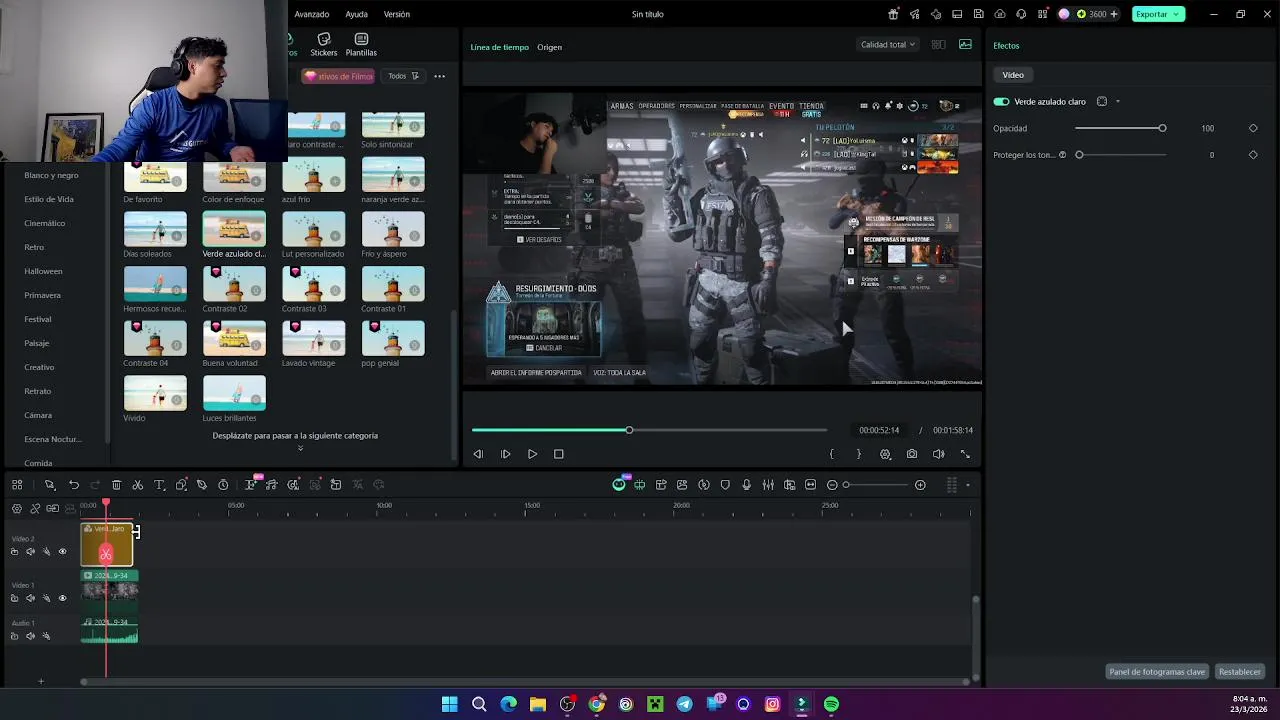This screenshot has width=1280, height=720.
Task: Open the Exportar dropdown arrow
Action: 1178,14
